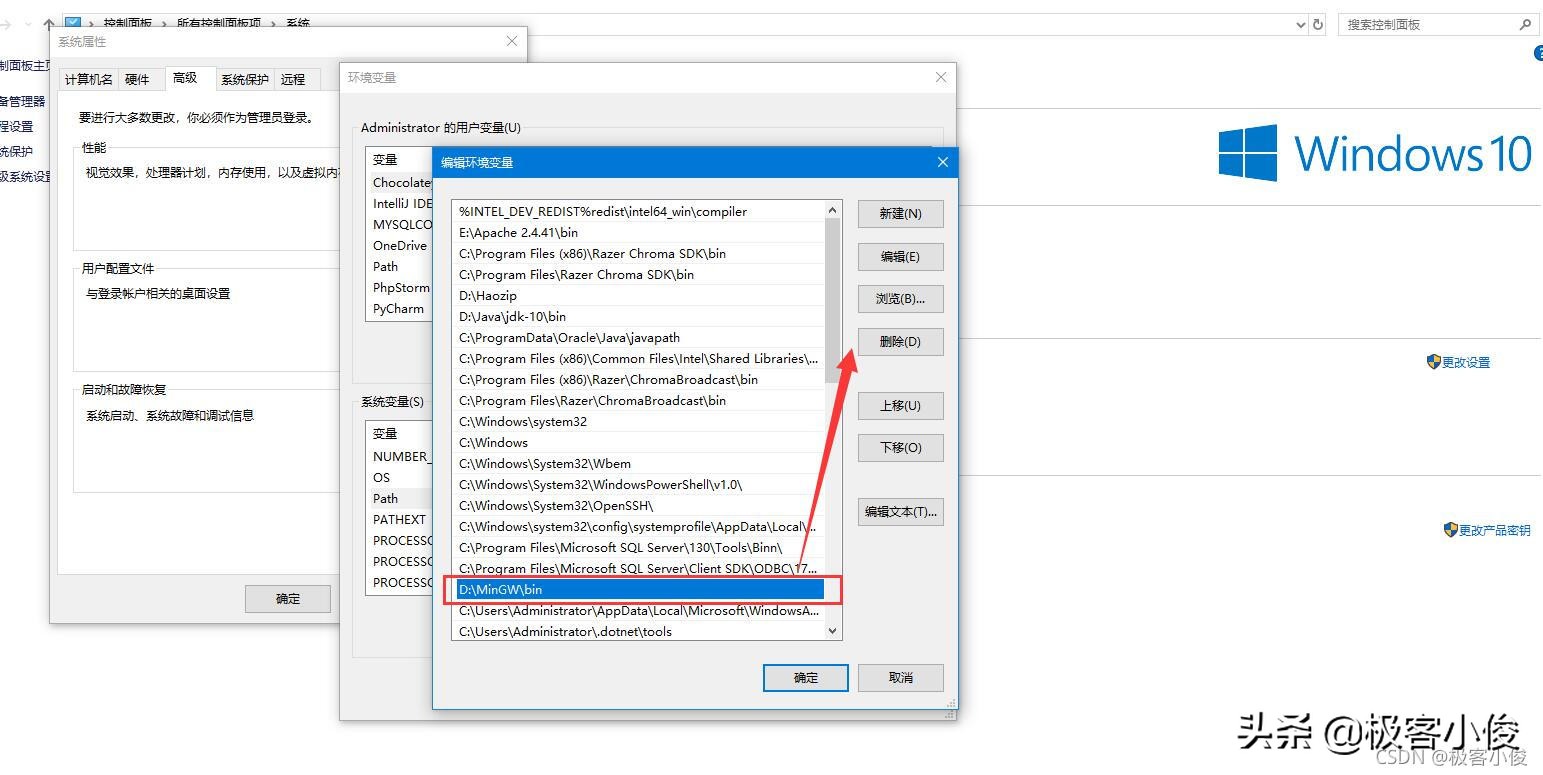Click the 新建(N) button

click(x=899, y=213)
